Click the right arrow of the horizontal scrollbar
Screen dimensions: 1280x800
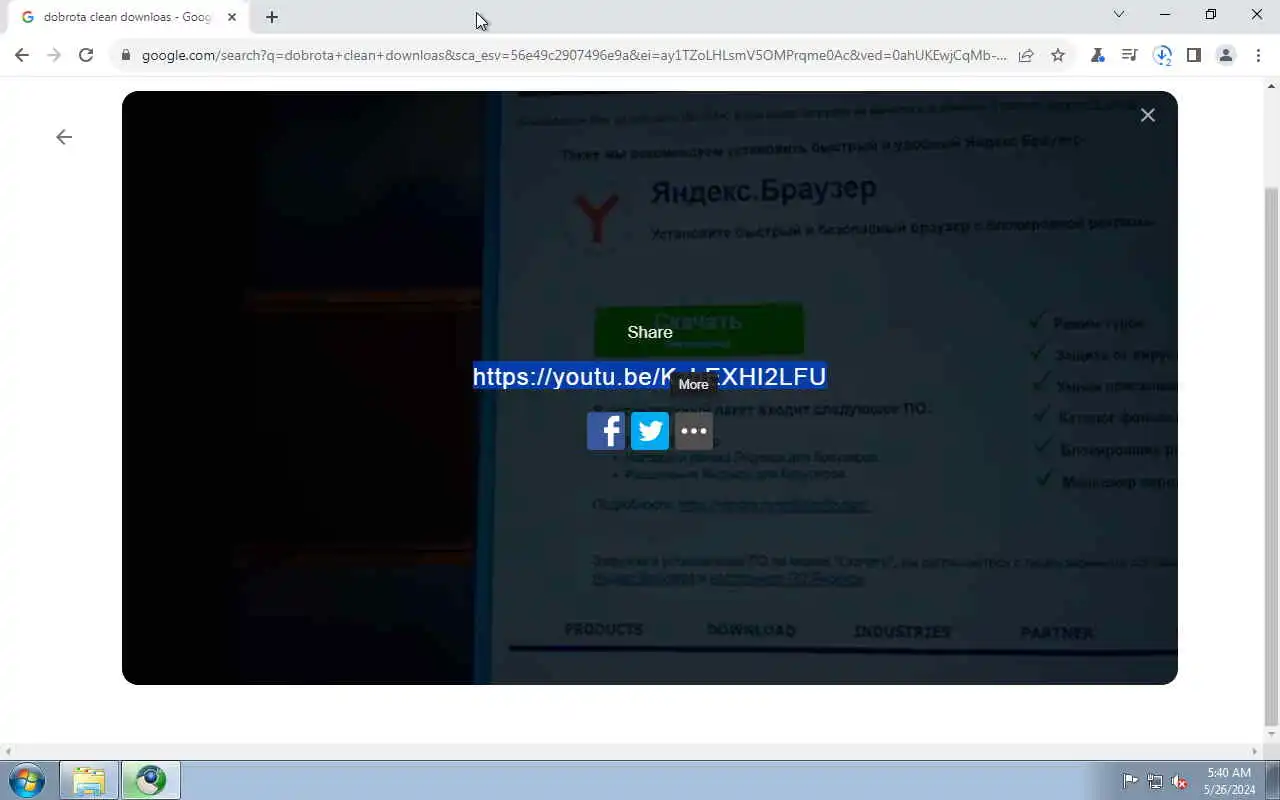[1256, 751]
